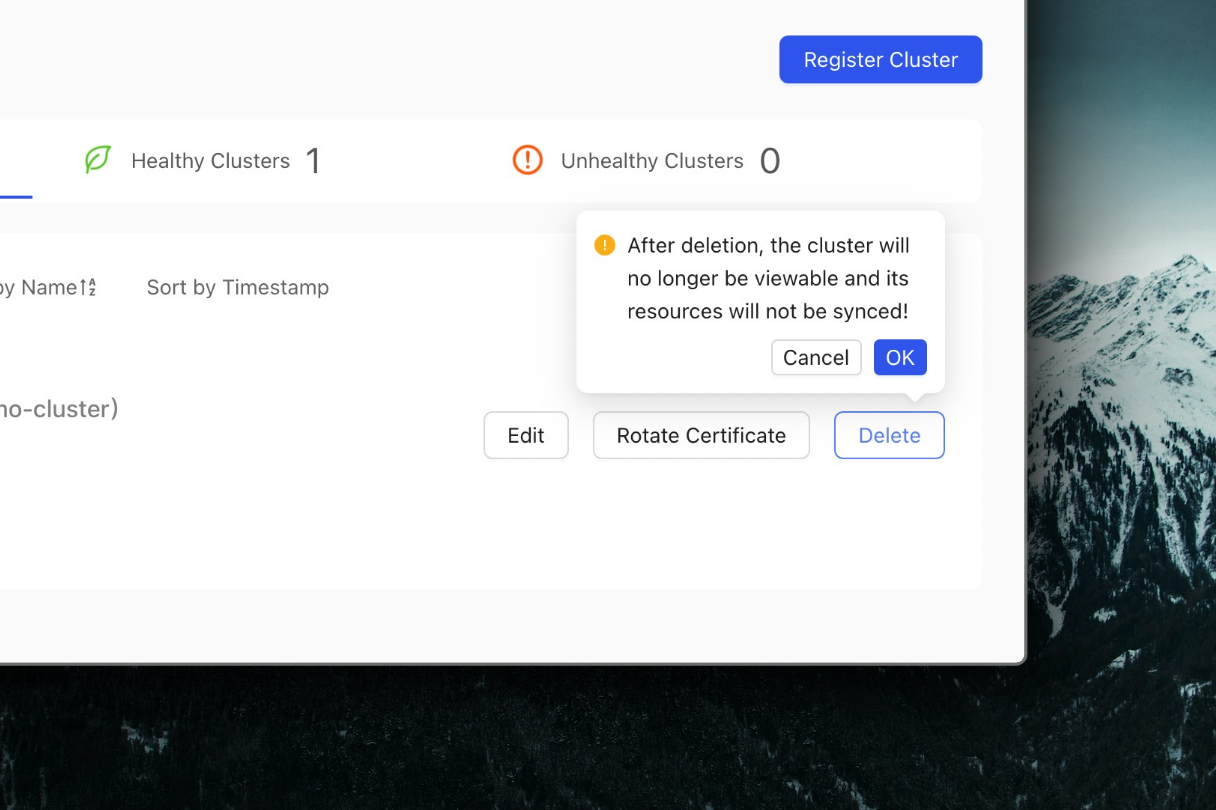1216x810 pixels.
Task: Click the cluster name ending in no-cluster
Action: click(58, 409)
